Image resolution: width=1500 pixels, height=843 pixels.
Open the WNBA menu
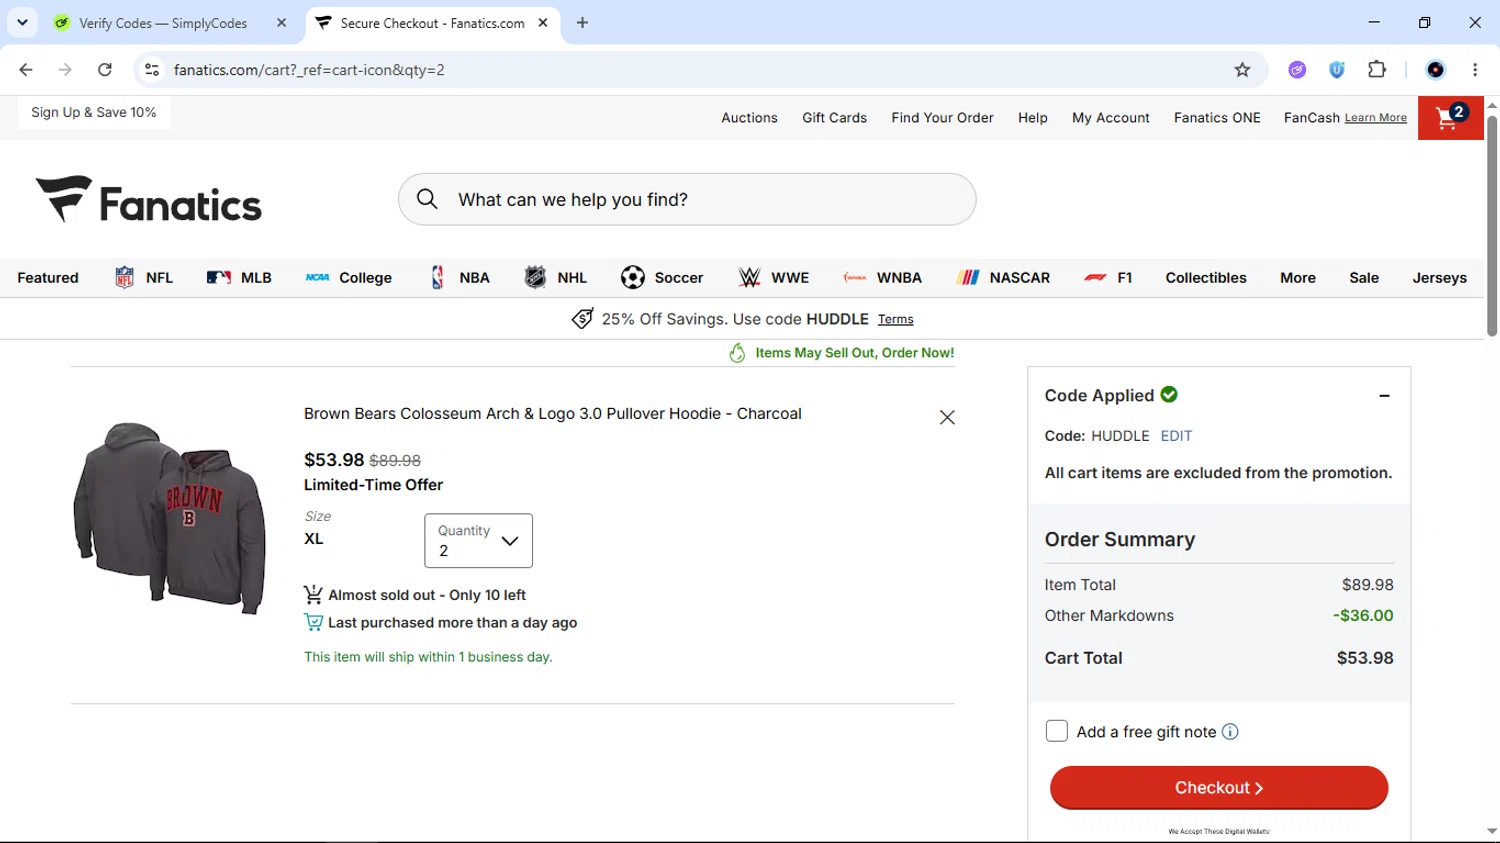[882, 278]
